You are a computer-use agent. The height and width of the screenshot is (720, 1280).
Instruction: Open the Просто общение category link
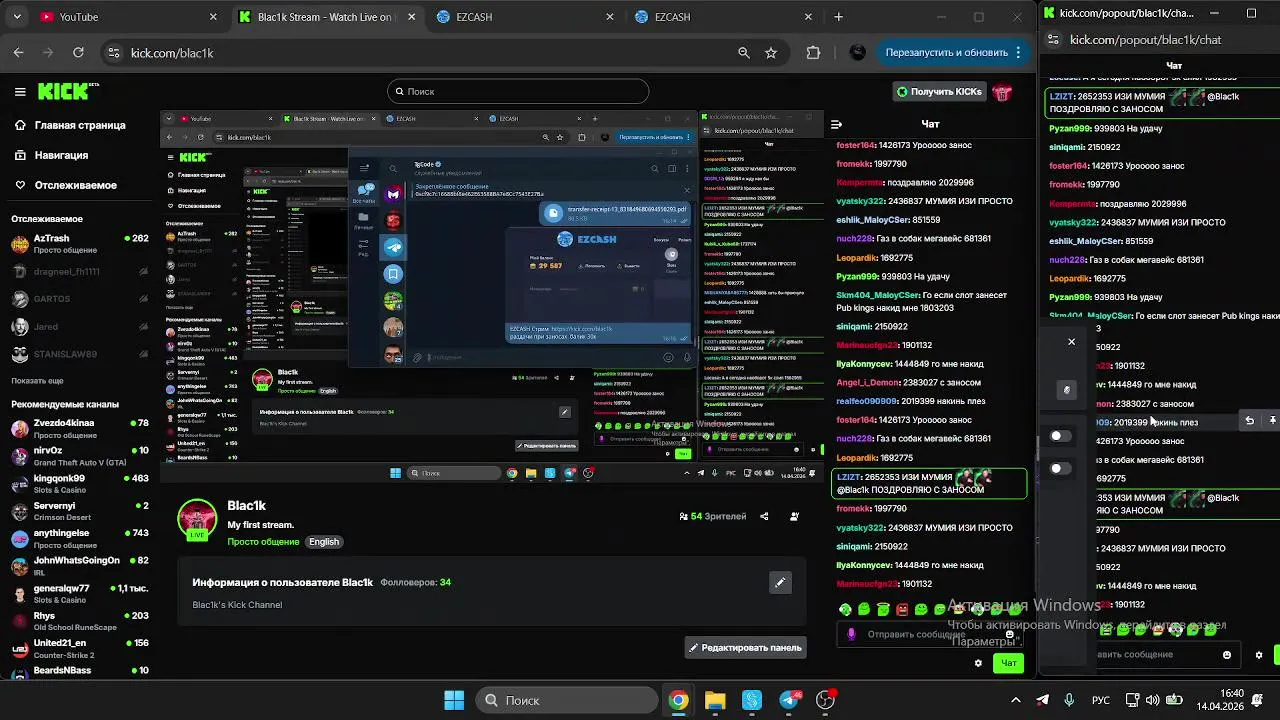click(263, 542)
